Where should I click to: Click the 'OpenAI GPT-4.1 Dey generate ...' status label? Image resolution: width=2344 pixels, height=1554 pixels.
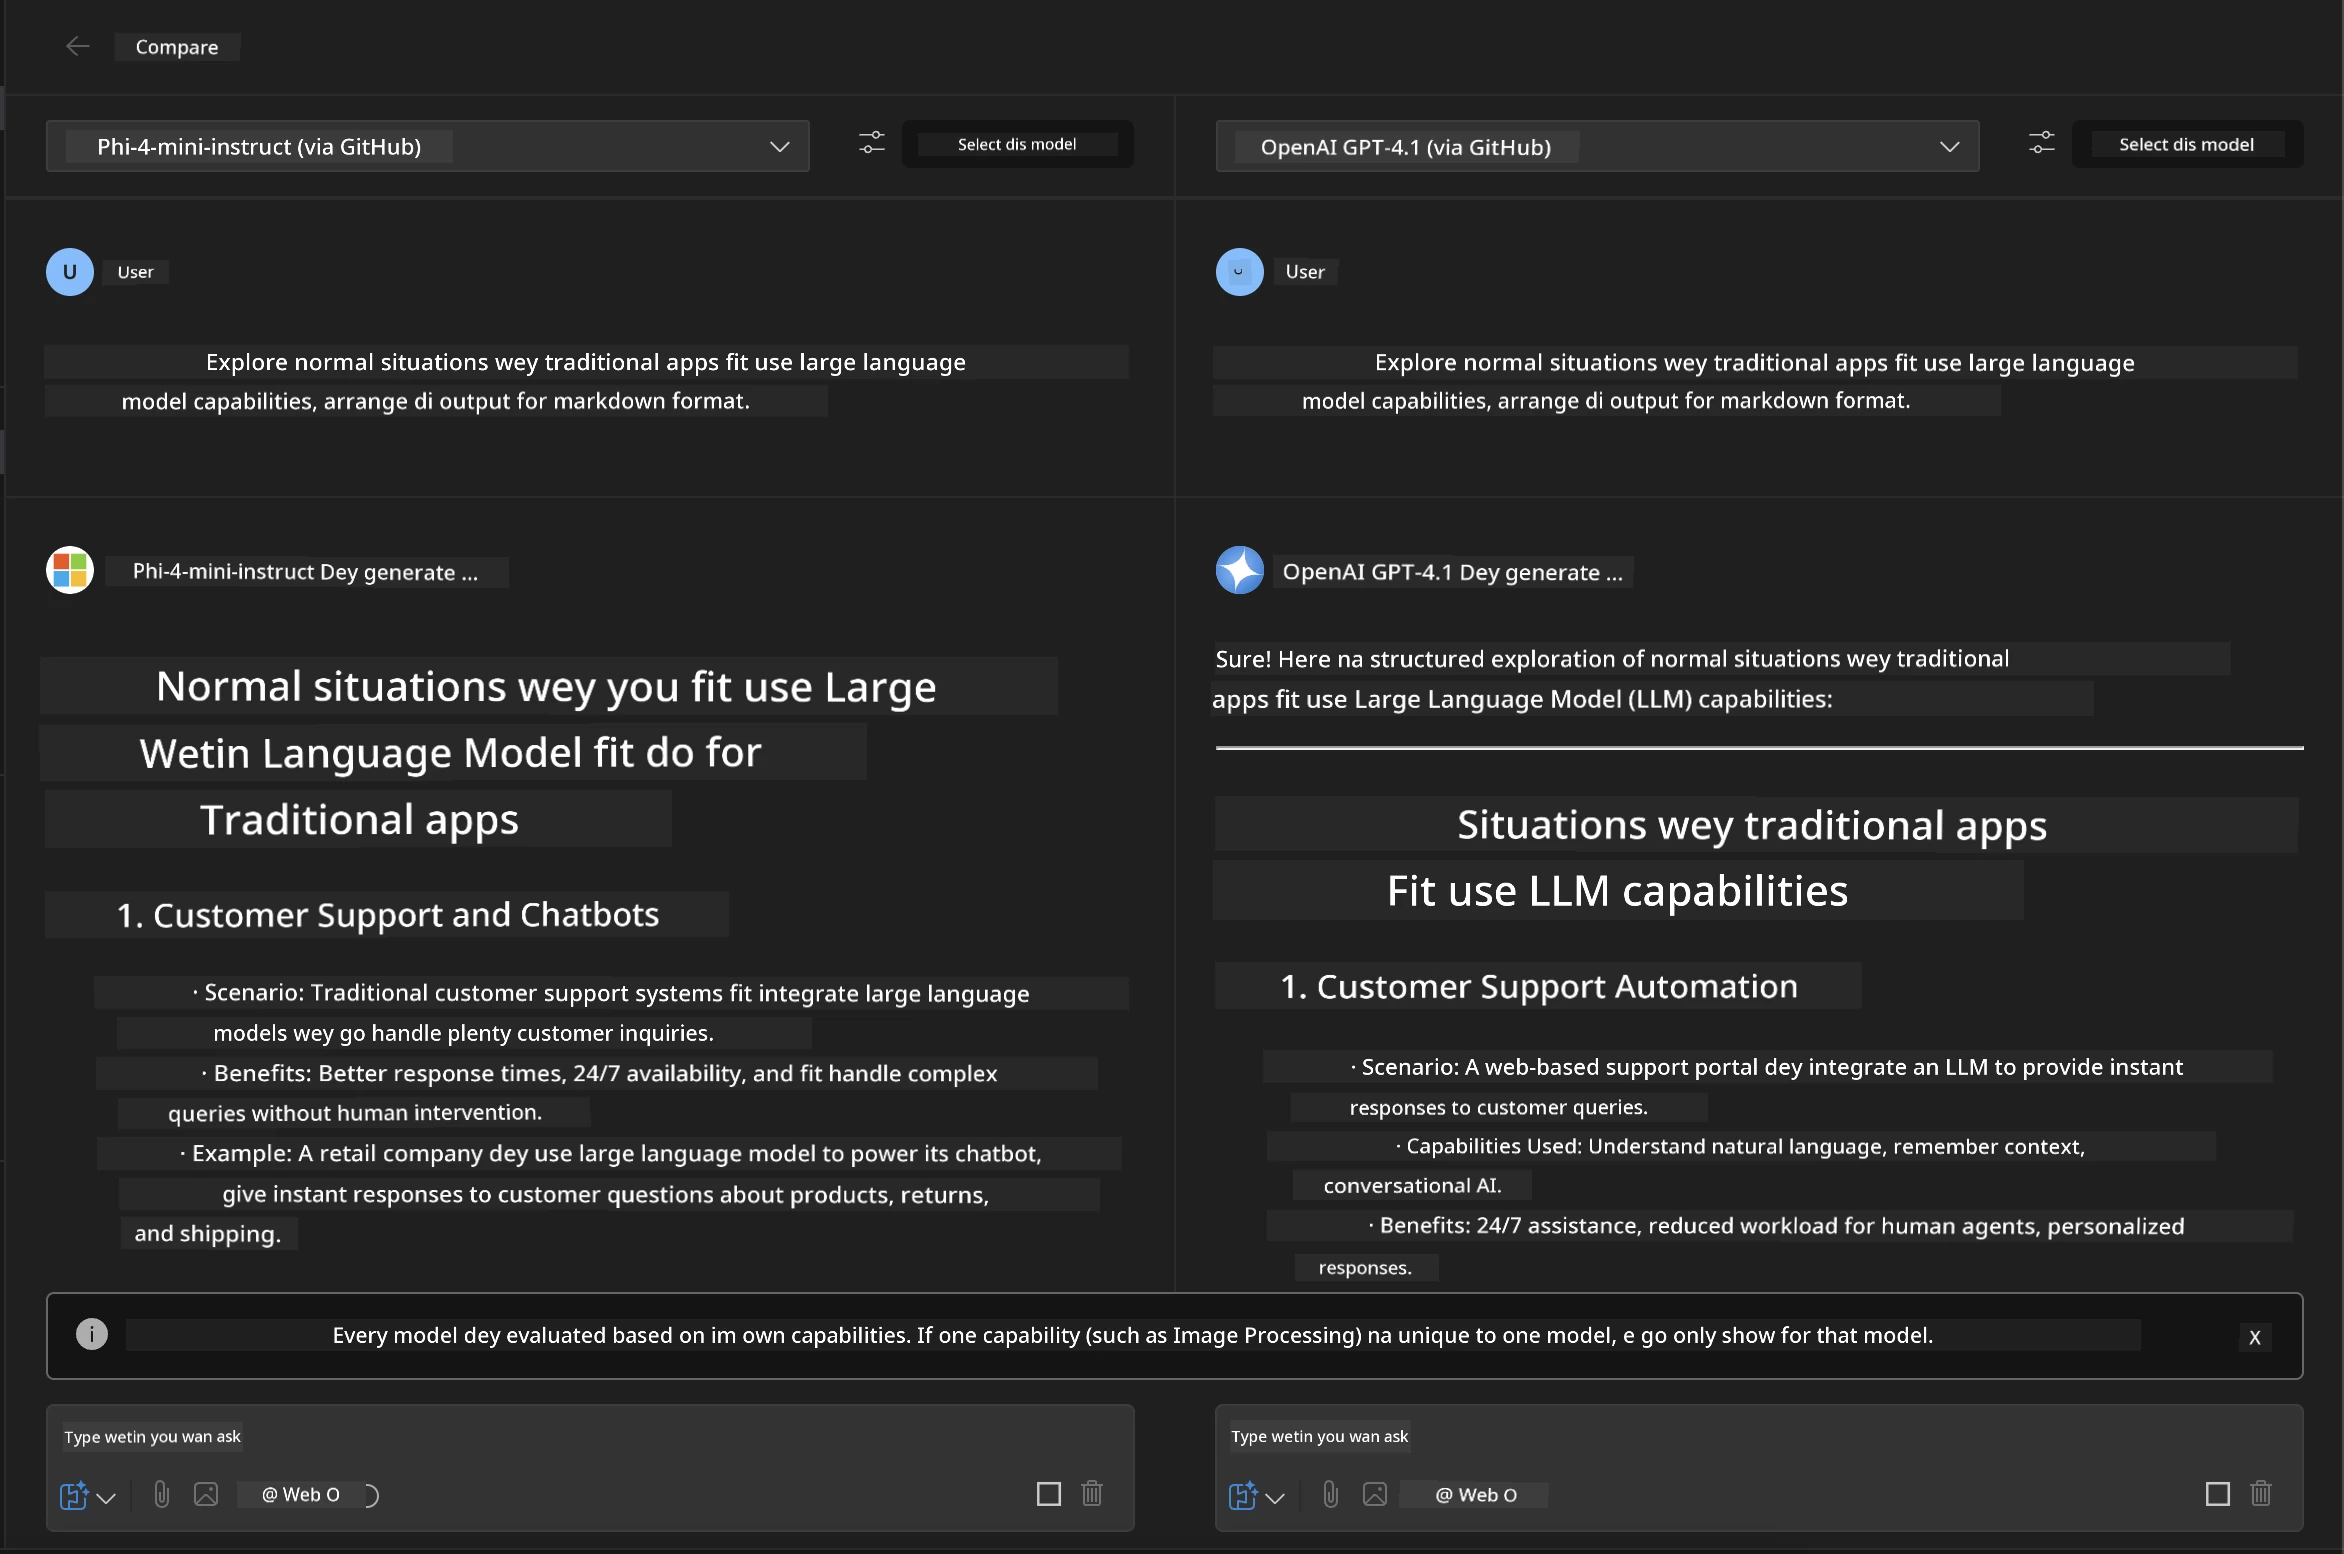point(1453,572)
